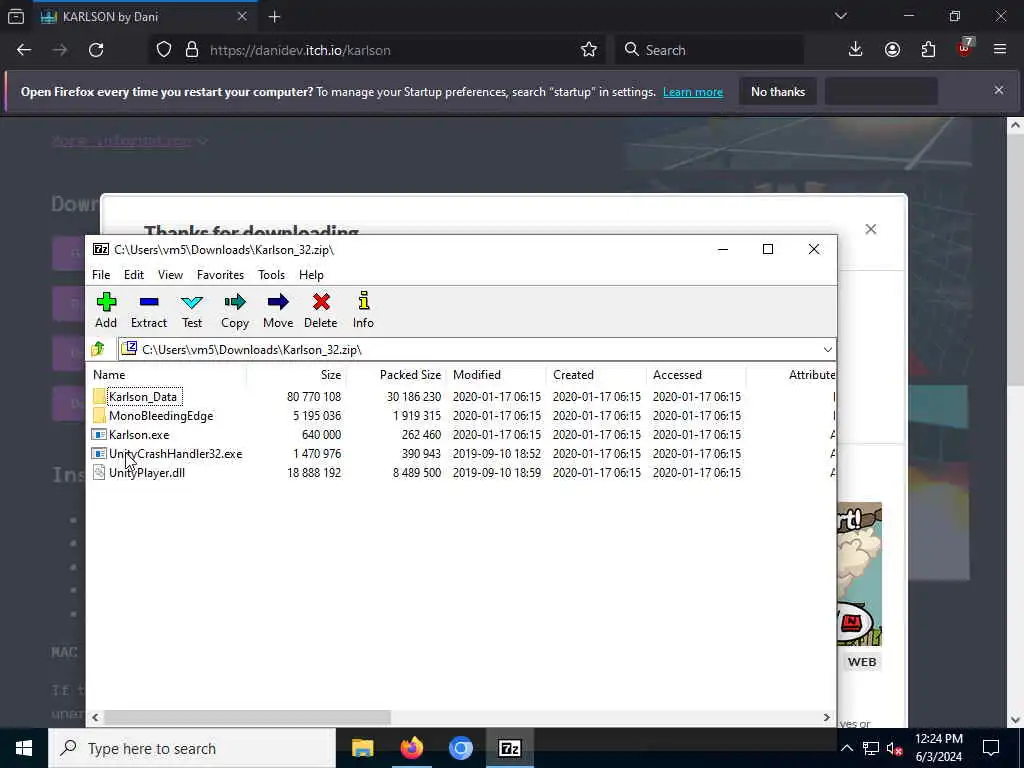Screen dimensions: 1024x768
Task: Click the shield tracking protection icon
Action: click(164, 50)
